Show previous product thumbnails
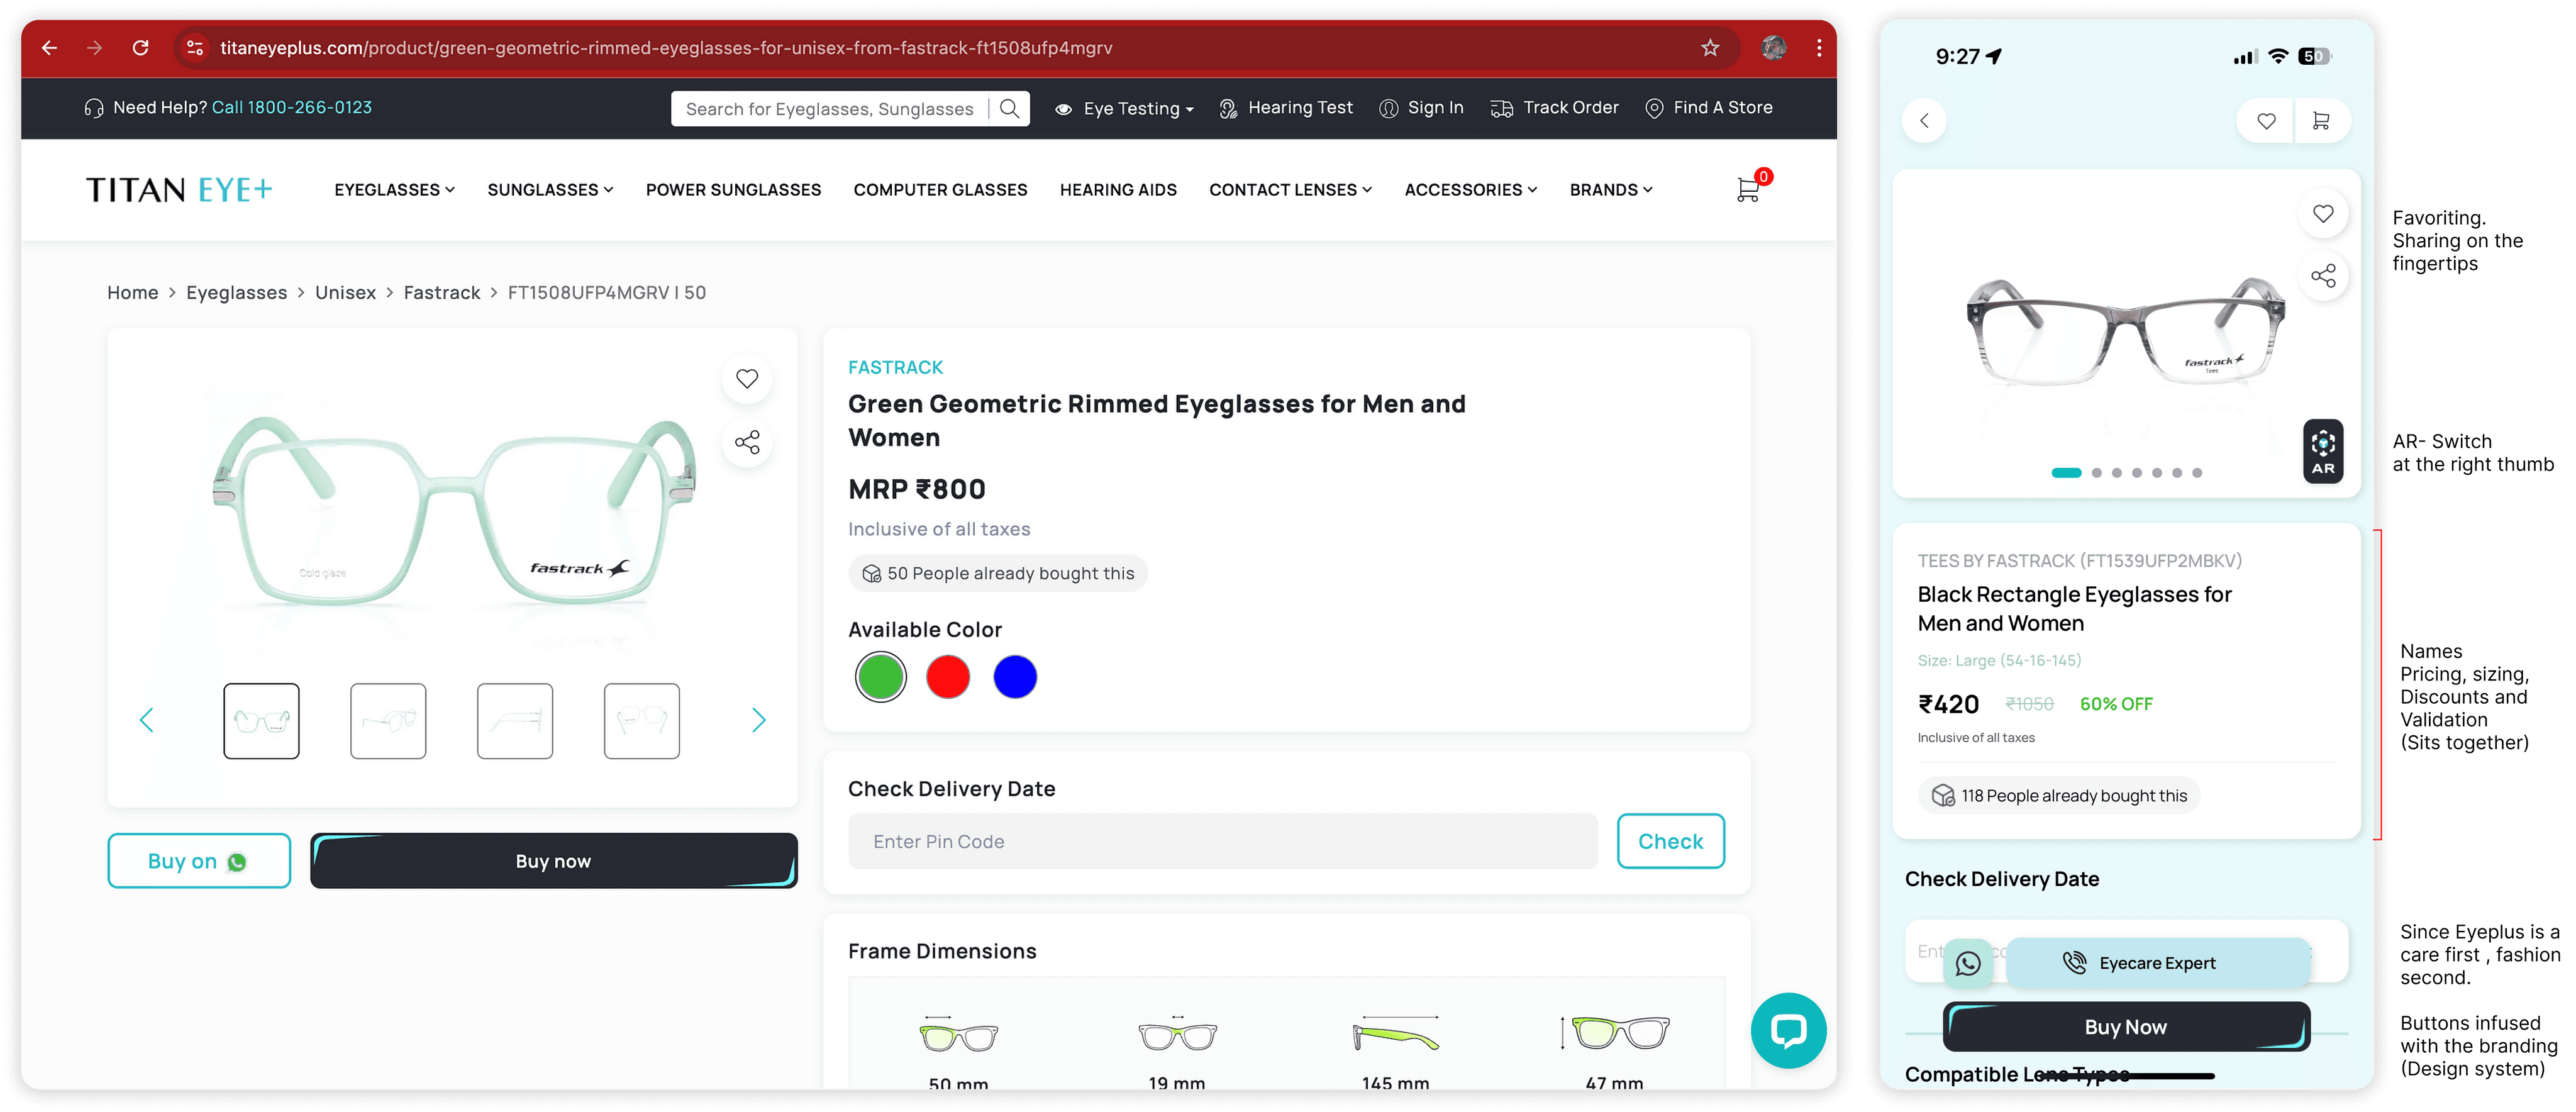Screen dimensions: 2576x1112 coord(147,720)
